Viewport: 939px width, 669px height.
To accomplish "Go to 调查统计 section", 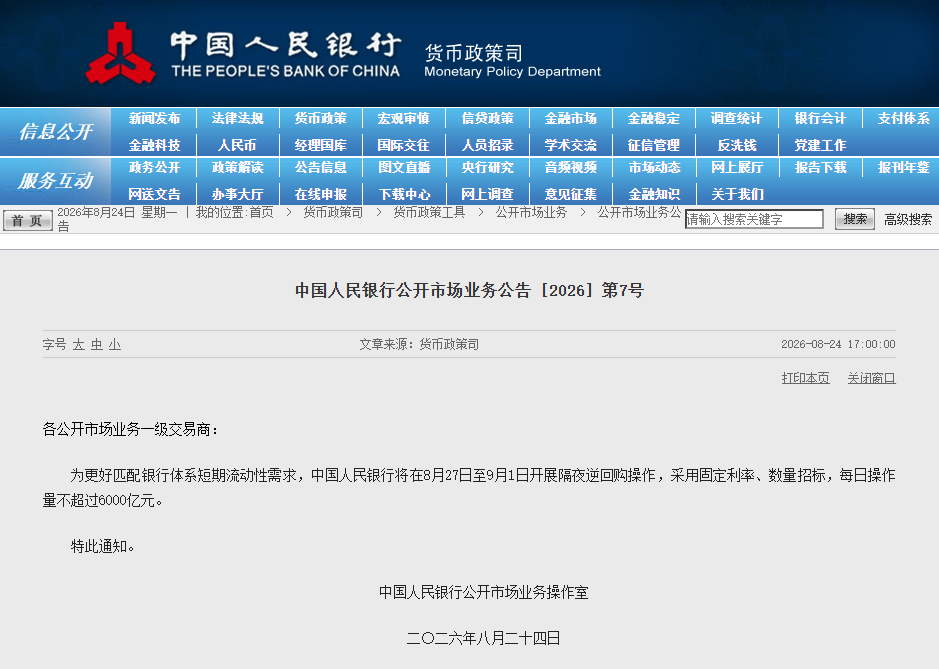I will (x=737, y=119).
